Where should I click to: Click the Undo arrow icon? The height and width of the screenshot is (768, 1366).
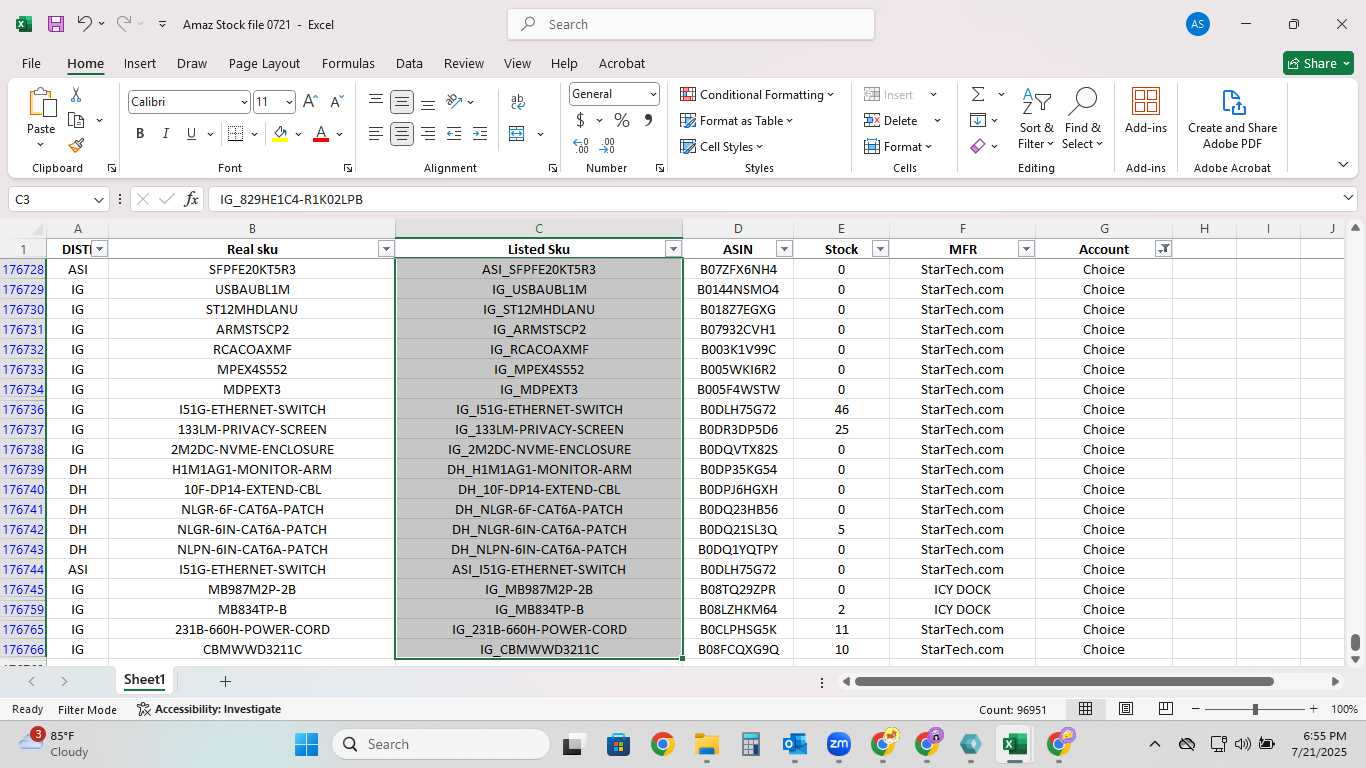(84, 24)
